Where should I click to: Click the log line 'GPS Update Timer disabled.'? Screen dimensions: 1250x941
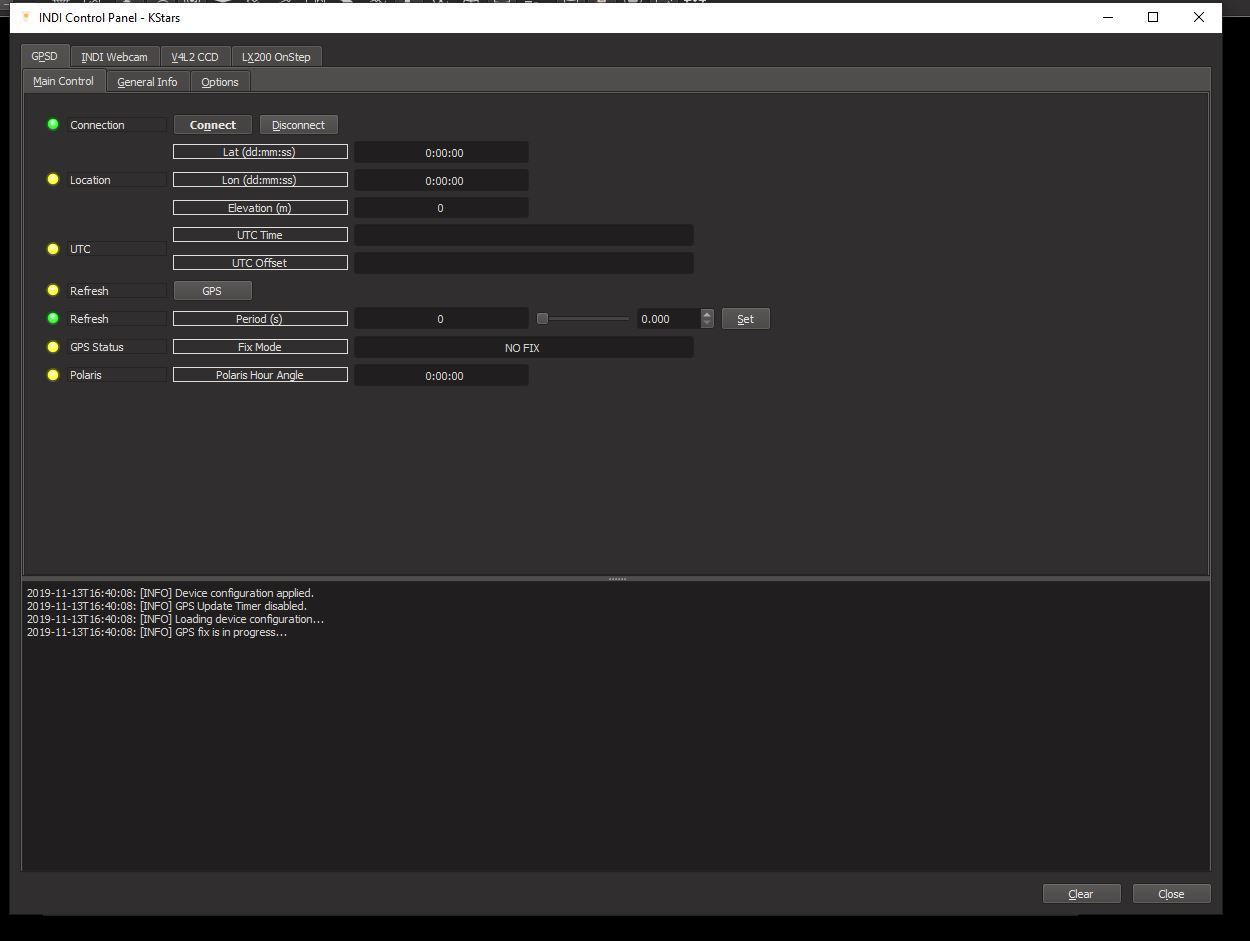coord(167,606)
